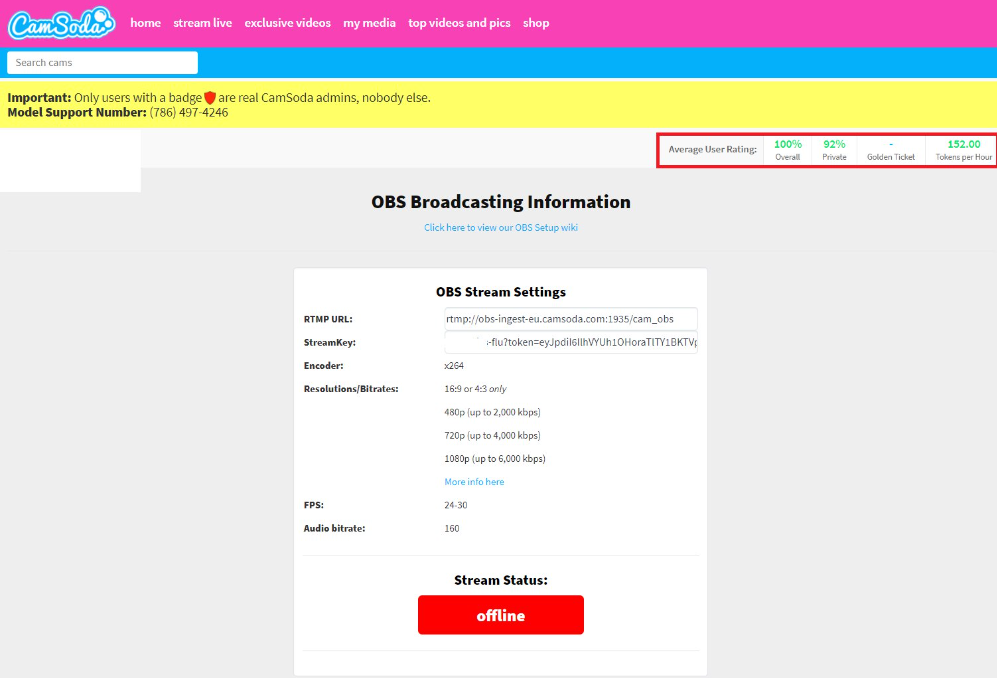Click the OBS Broadcasting Information heading
This screenshot has width=997, height=678.
[501, 202]
